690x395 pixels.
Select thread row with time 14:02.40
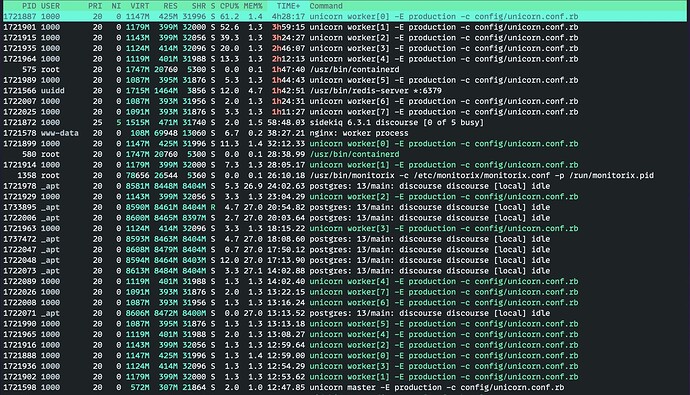[x=345, y=282]
